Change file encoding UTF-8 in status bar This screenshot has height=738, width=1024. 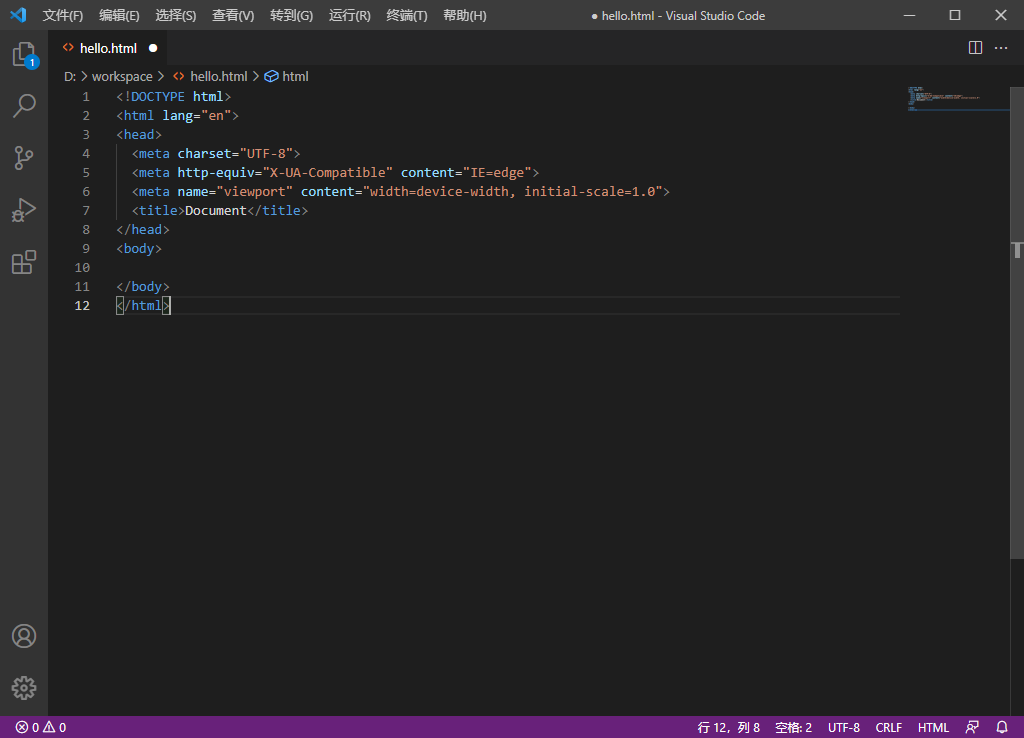click(844, 727)
